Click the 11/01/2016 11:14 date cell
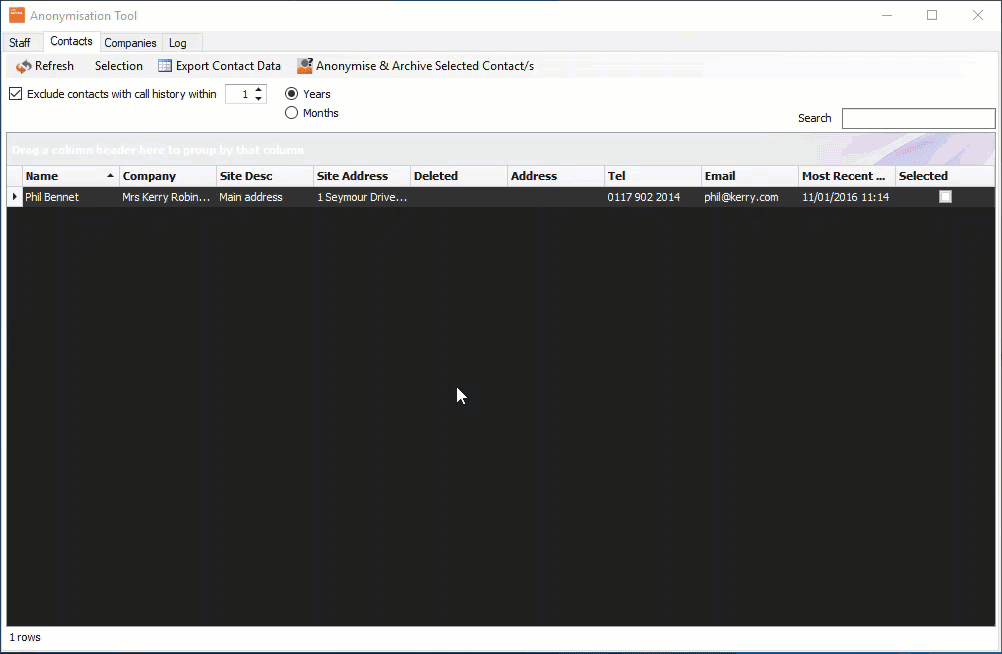This screenshot has height=654, width=1002. (847, 197)
